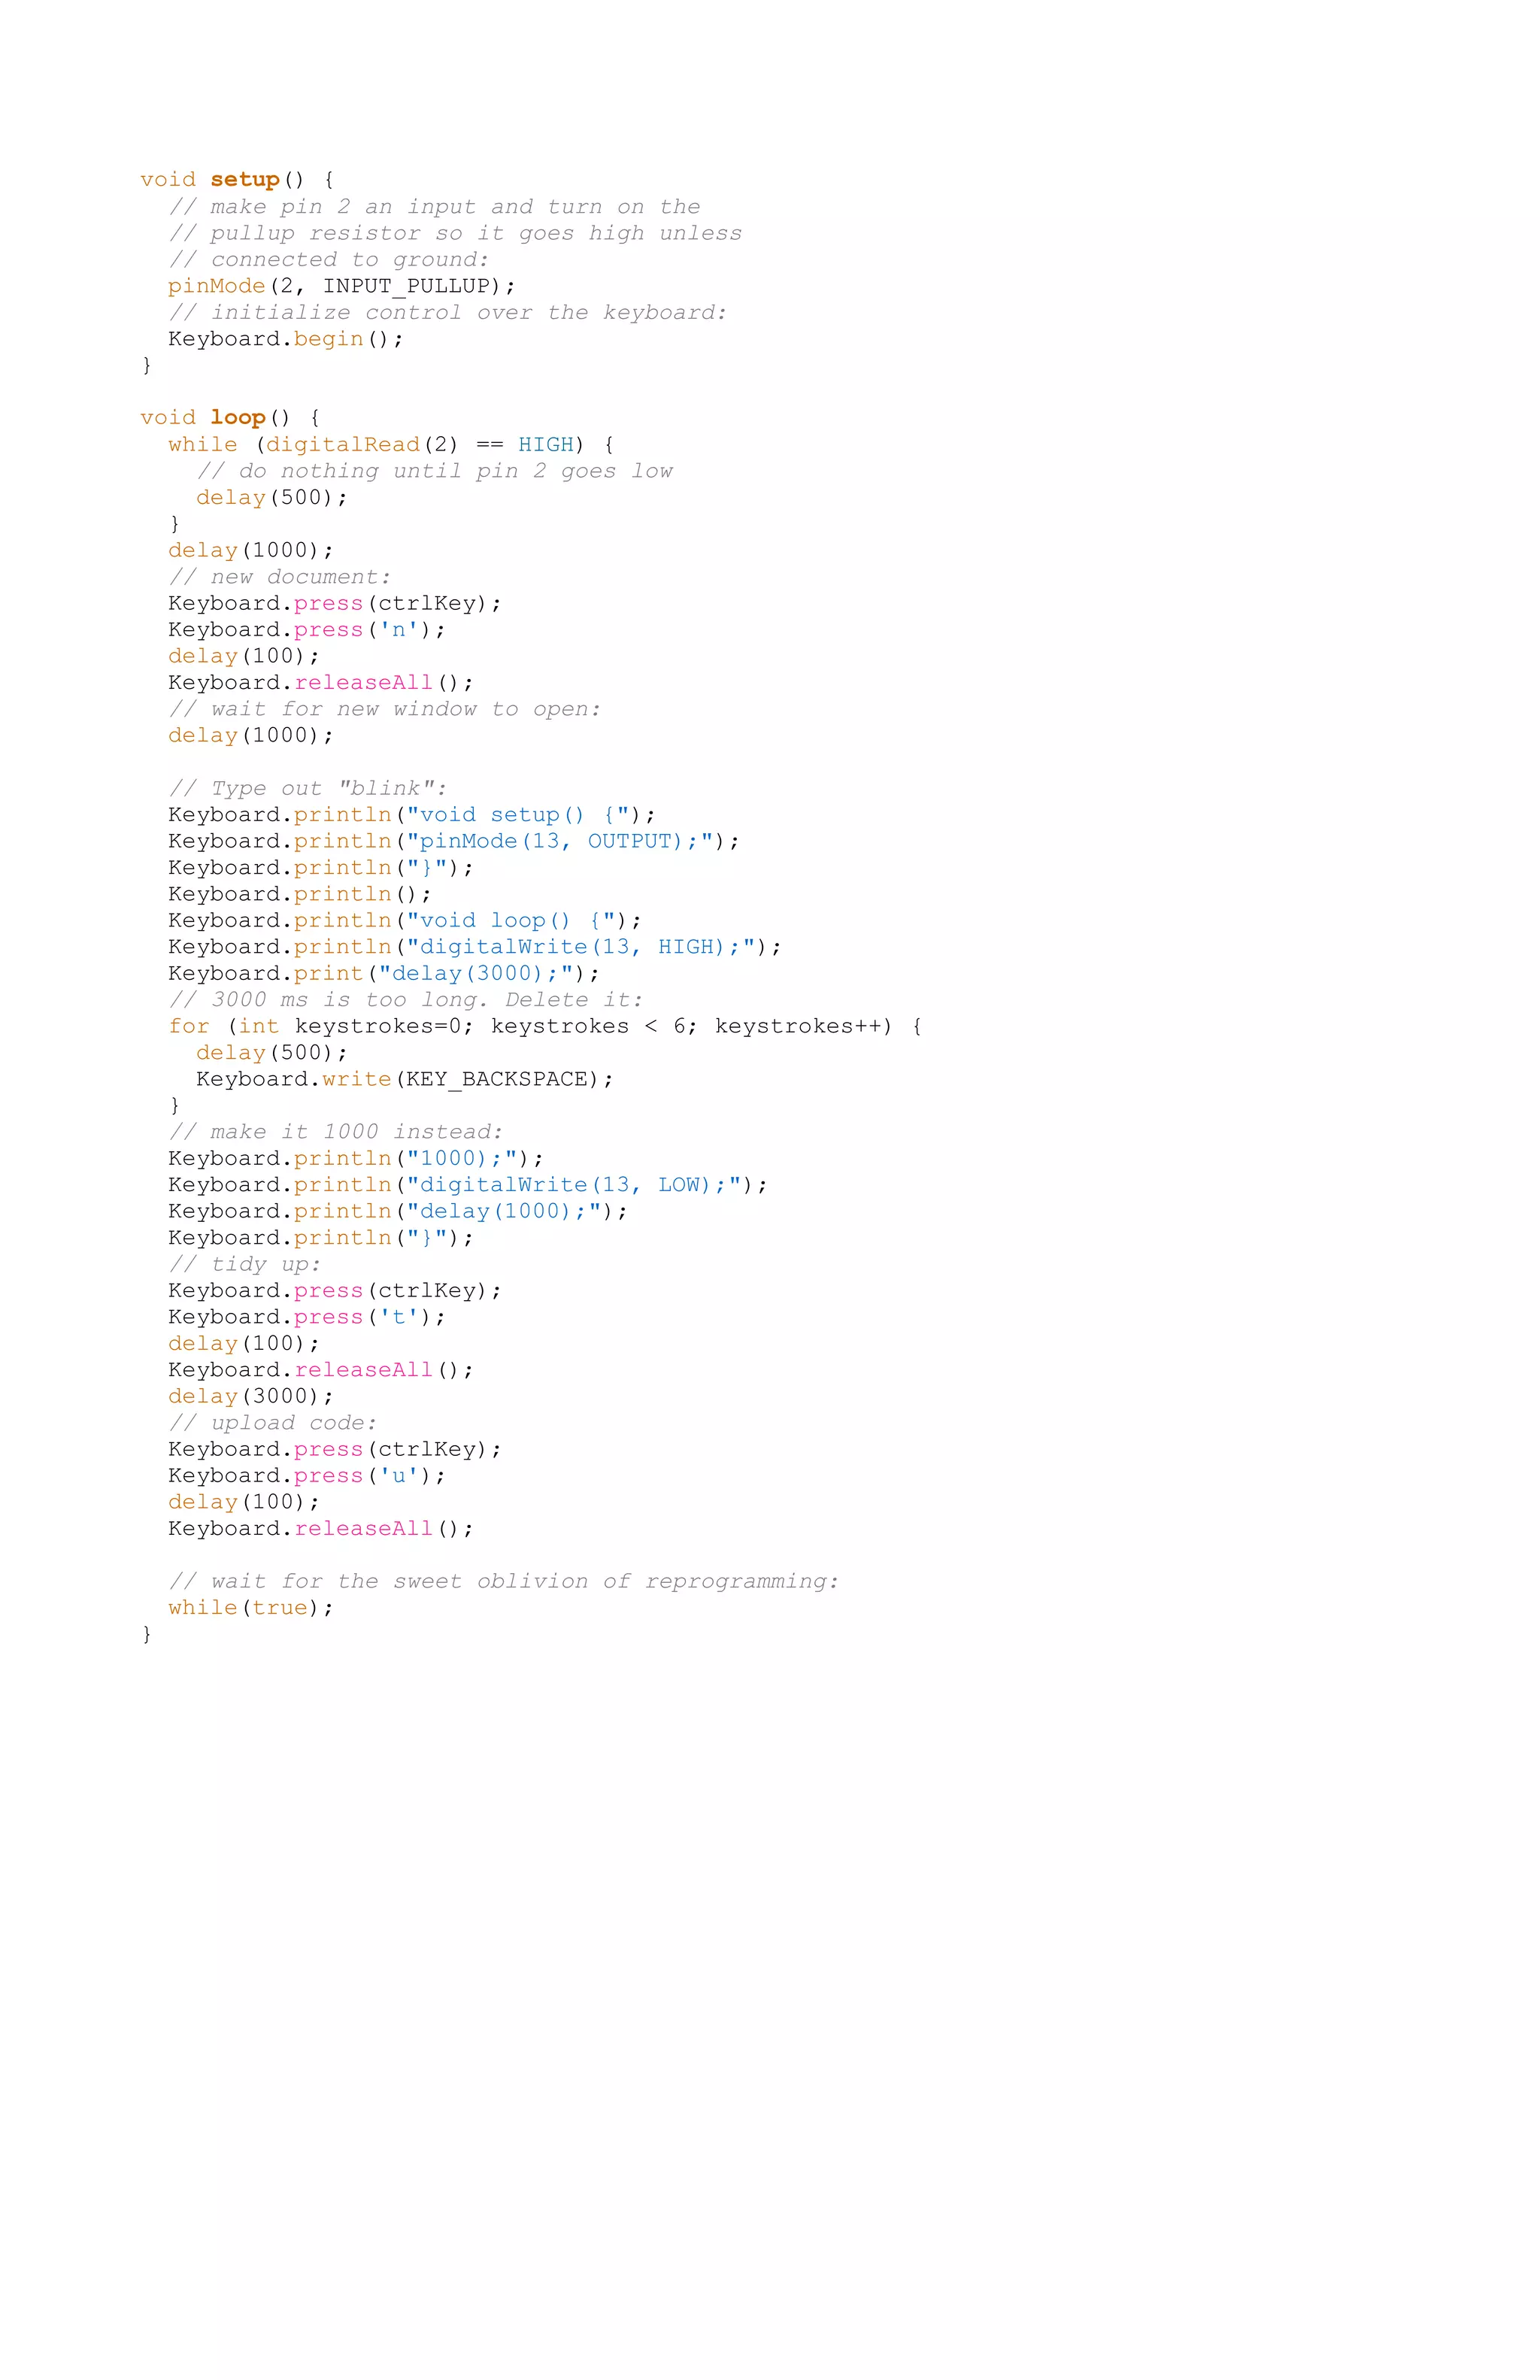Click the comment '// upload code:'
The height and width of the screenshot is (2380, 1540).
click(x=273, y=1423)
